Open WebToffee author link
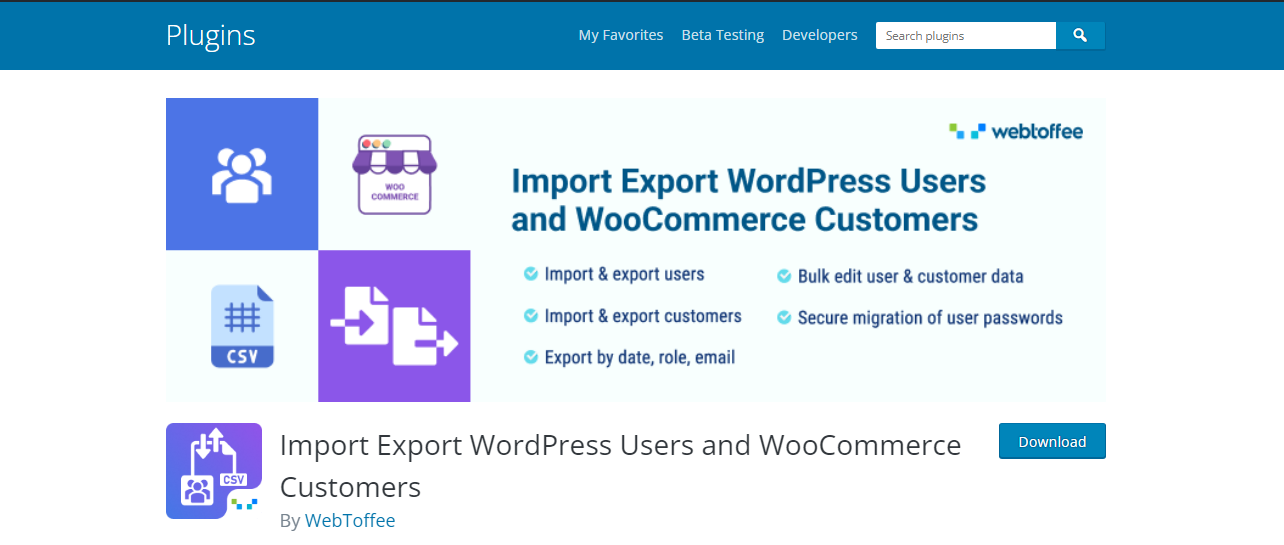Screen dimensions: 1284x545 350,521
